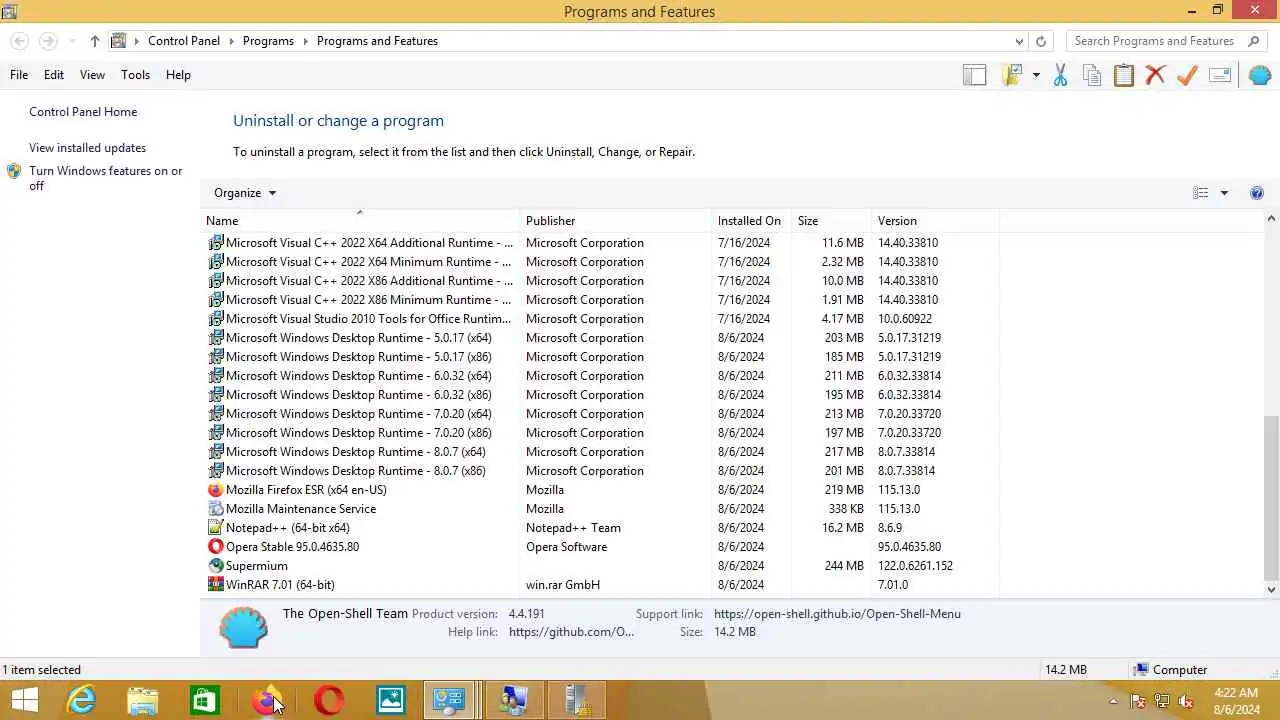
Task: Expand the breadcrumb arrow after Control Panel
Action: 231,41
